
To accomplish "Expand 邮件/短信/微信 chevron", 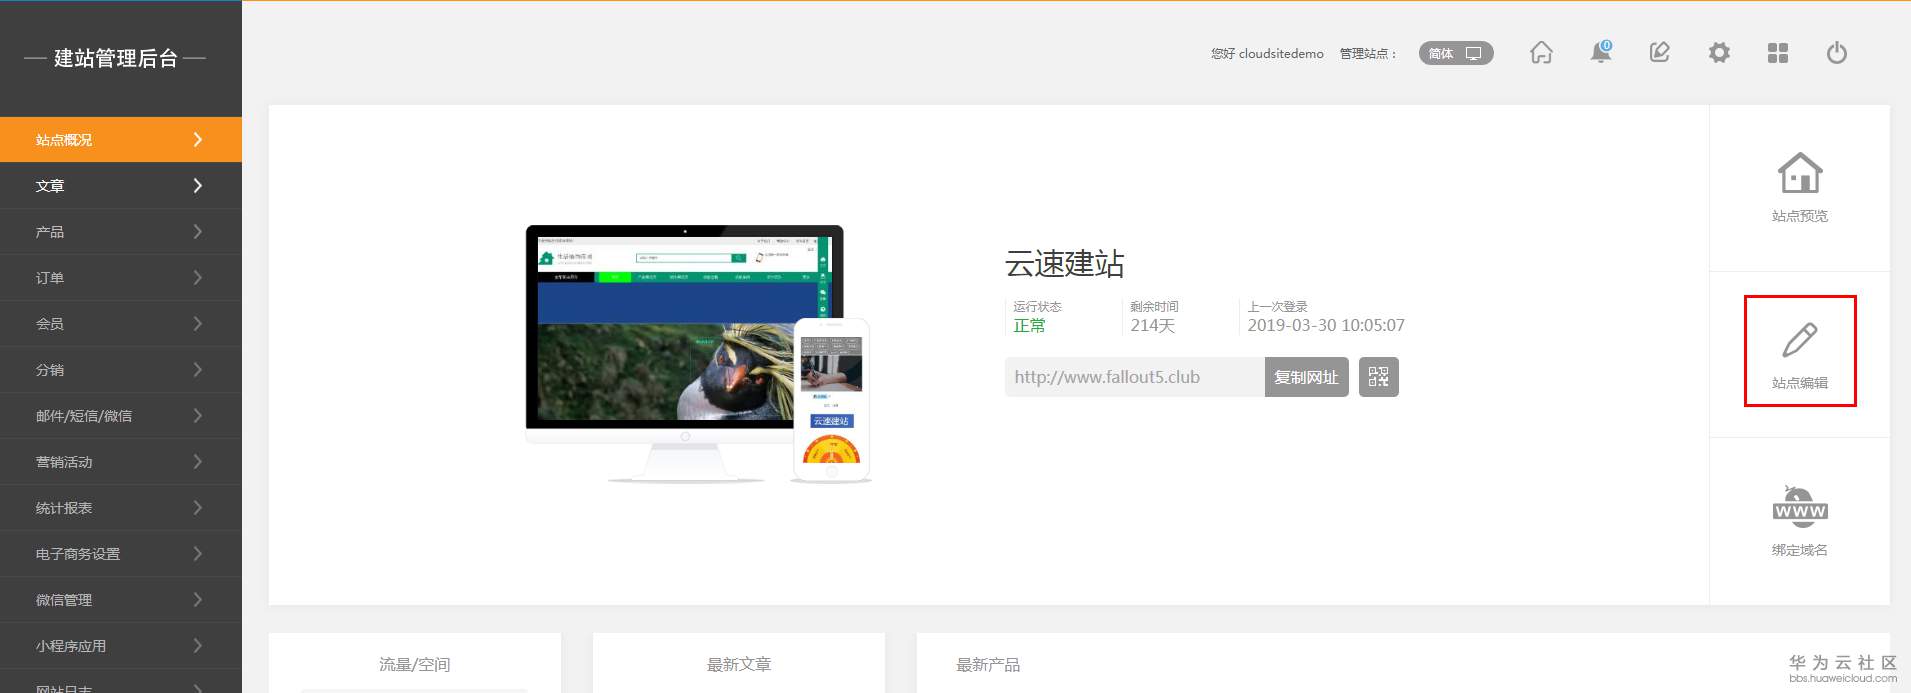I will pos(197,415).
